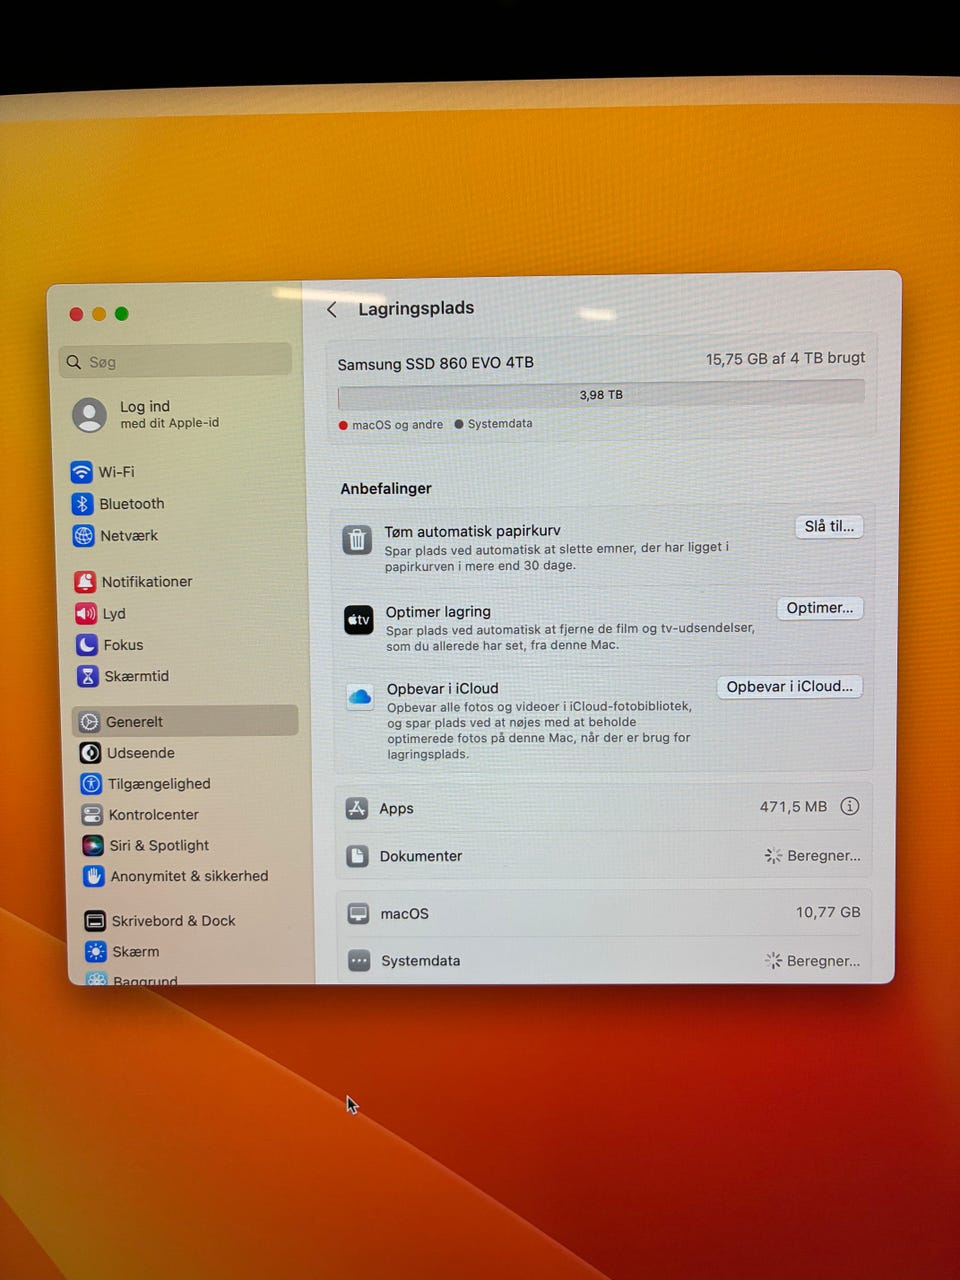Click Beregner... in Systemdata row
Viewport: 960px width, 1280px height.
point(824,961)
